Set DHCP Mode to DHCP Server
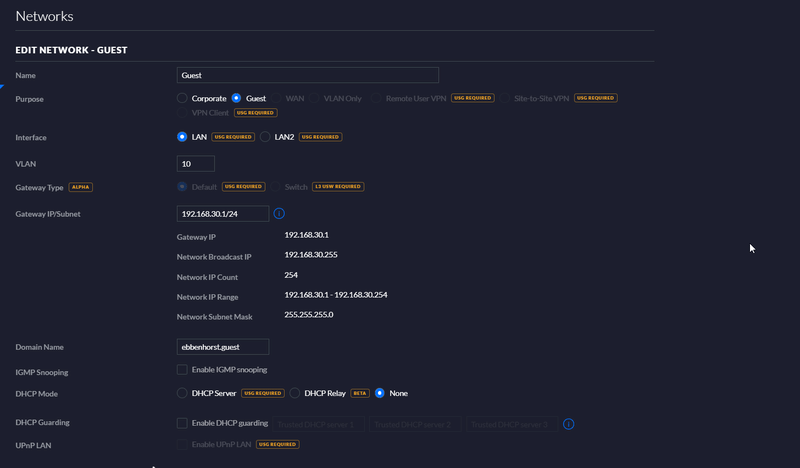The height and width of the screenshot is (468, 800). point(182,393)
